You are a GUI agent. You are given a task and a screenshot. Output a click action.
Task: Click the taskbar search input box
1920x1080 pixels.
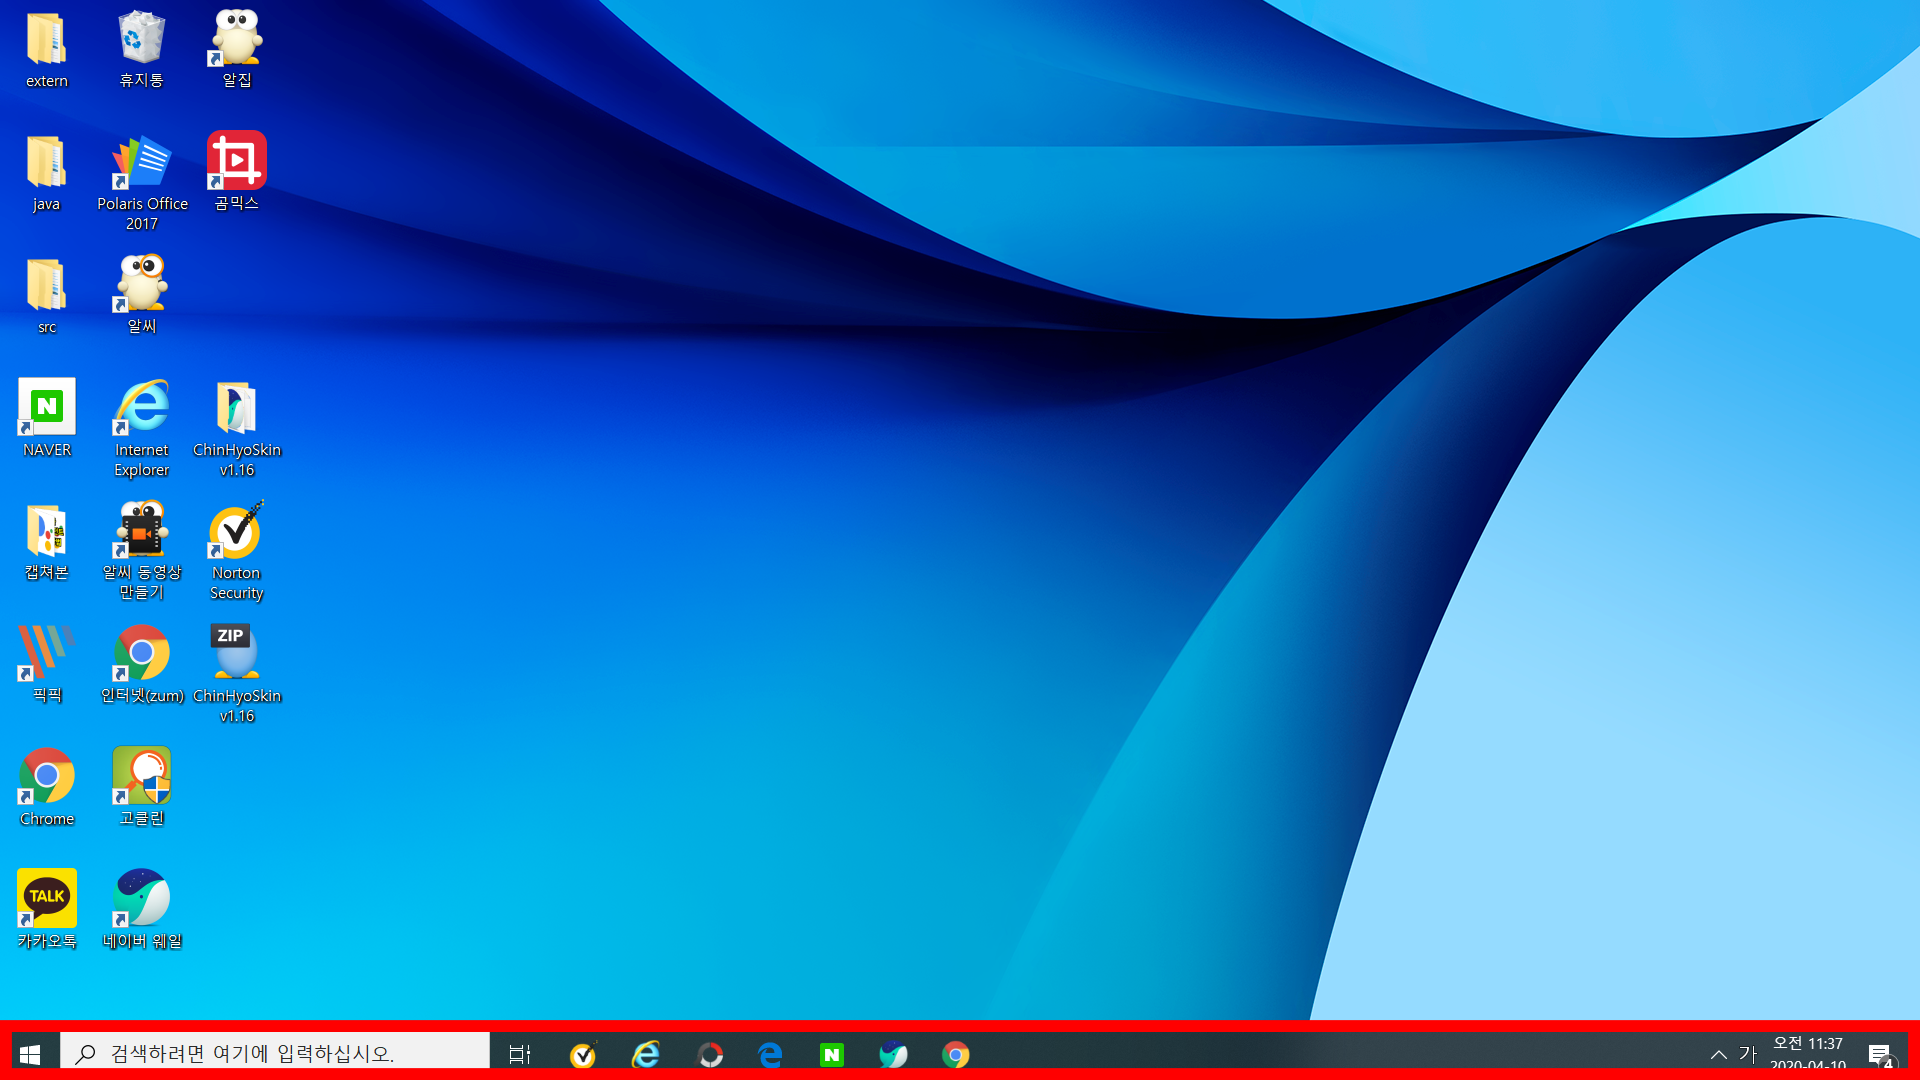275,1054
